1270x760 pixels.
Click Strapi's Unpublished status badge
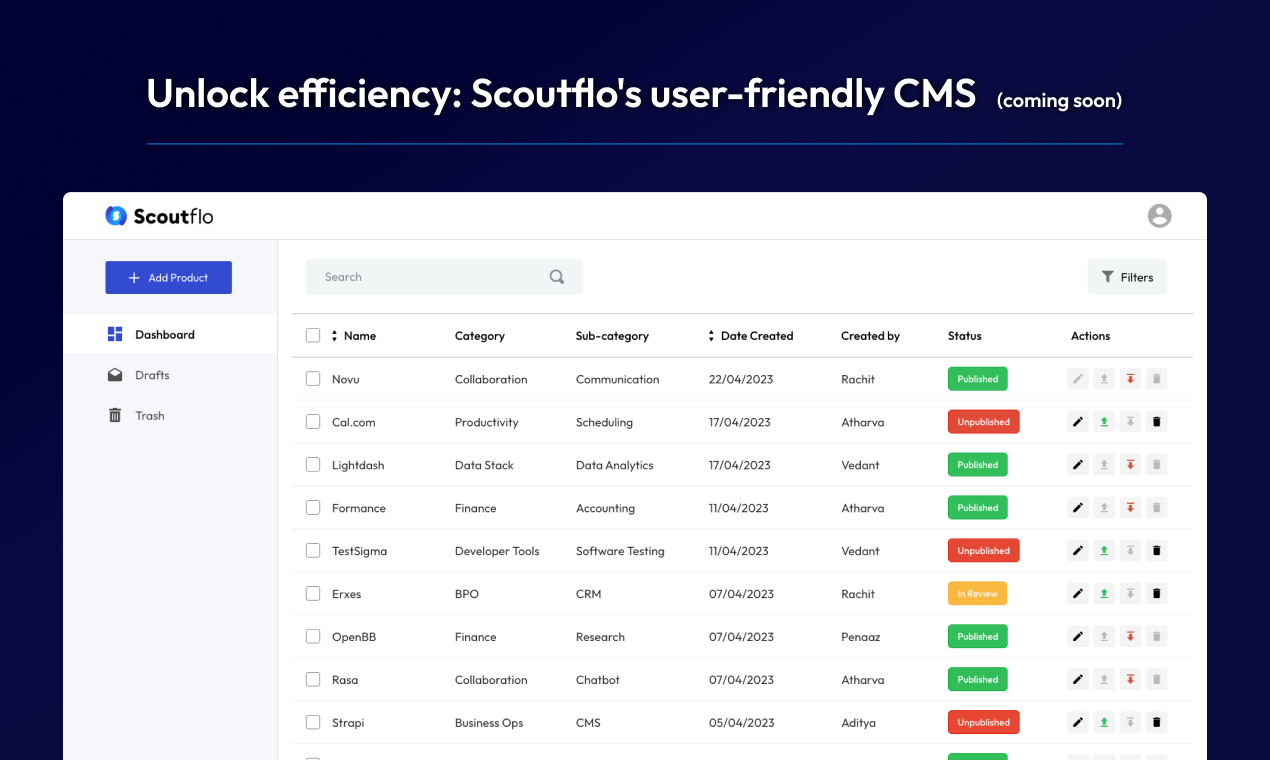pyautogui.click(x=984, y=723)
